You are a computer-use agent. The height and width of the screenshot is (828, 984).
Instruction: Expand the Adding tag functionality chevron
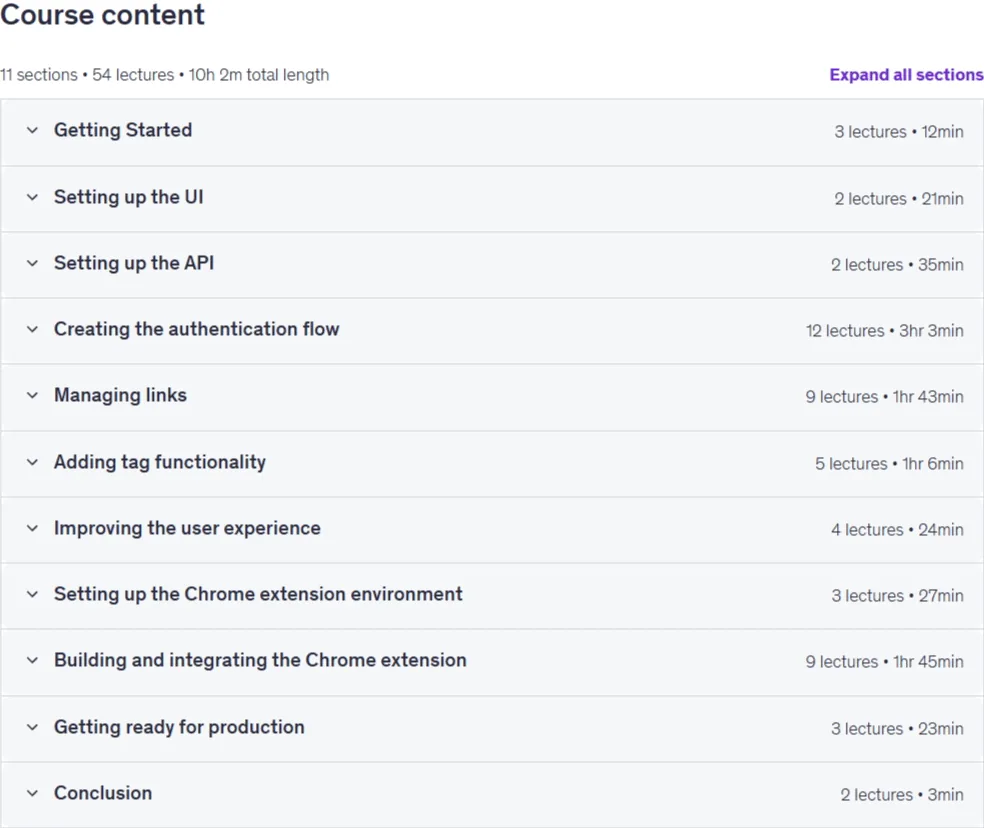click(32, 462)
